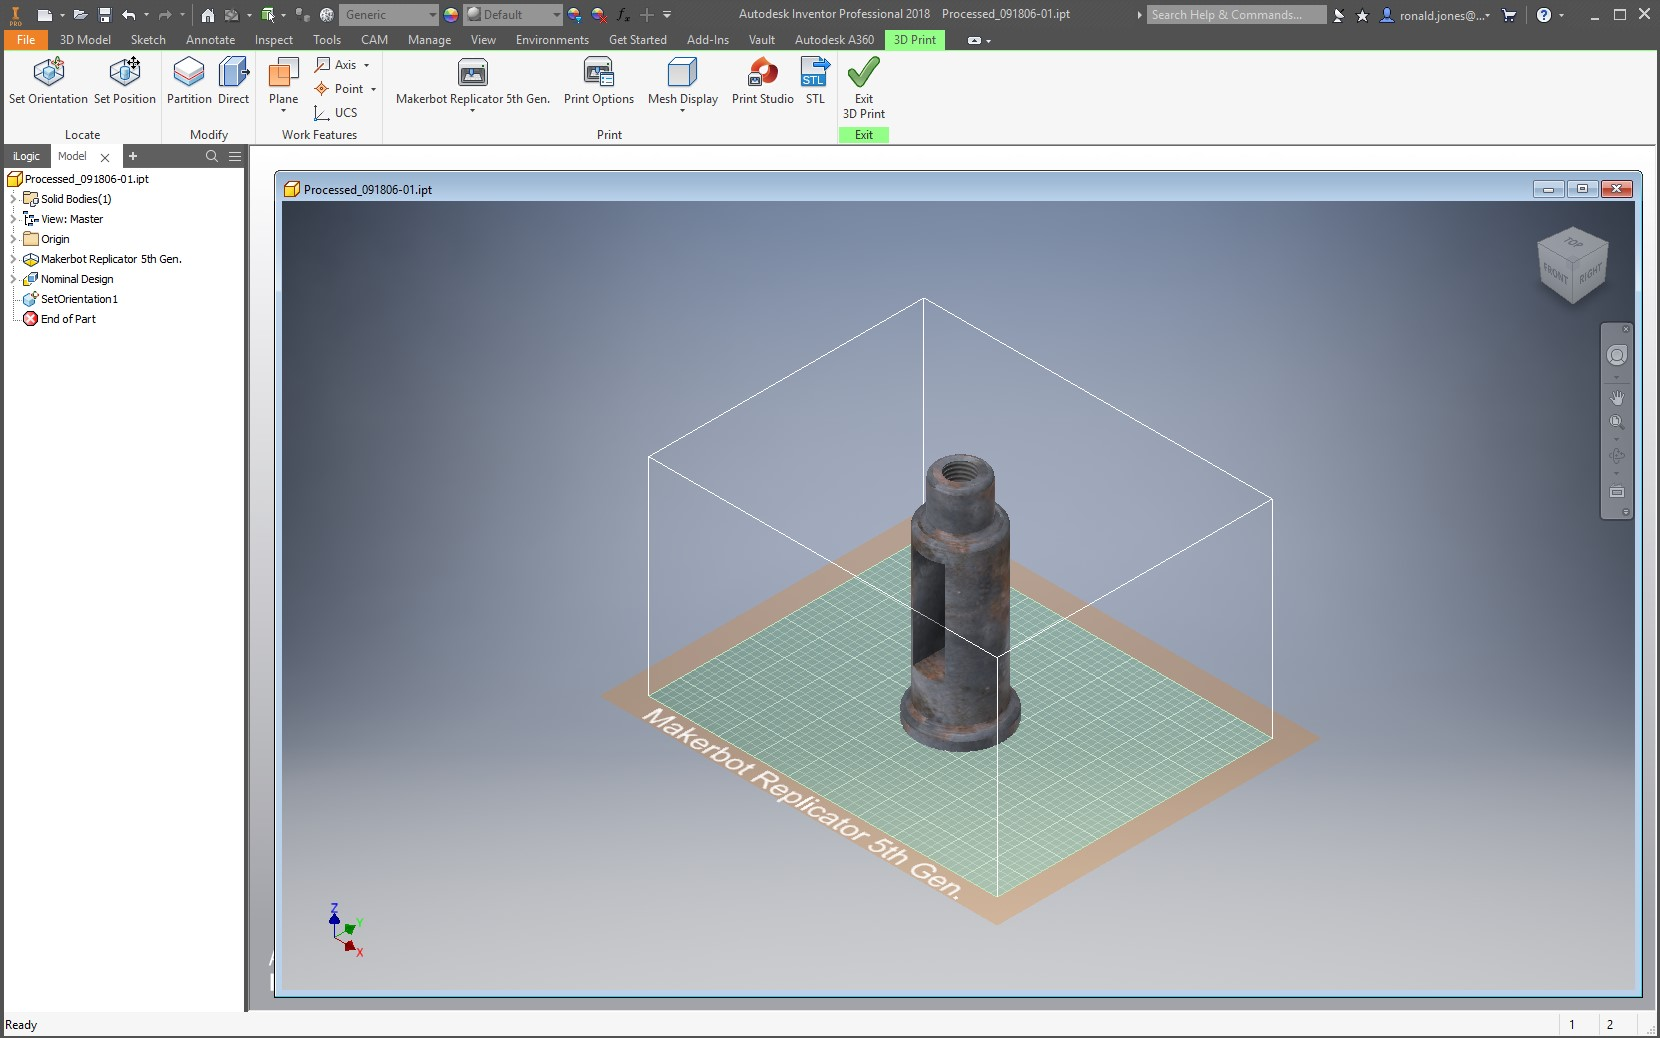
Task: Click the Undo arrow icon
Action: point(129,15)
